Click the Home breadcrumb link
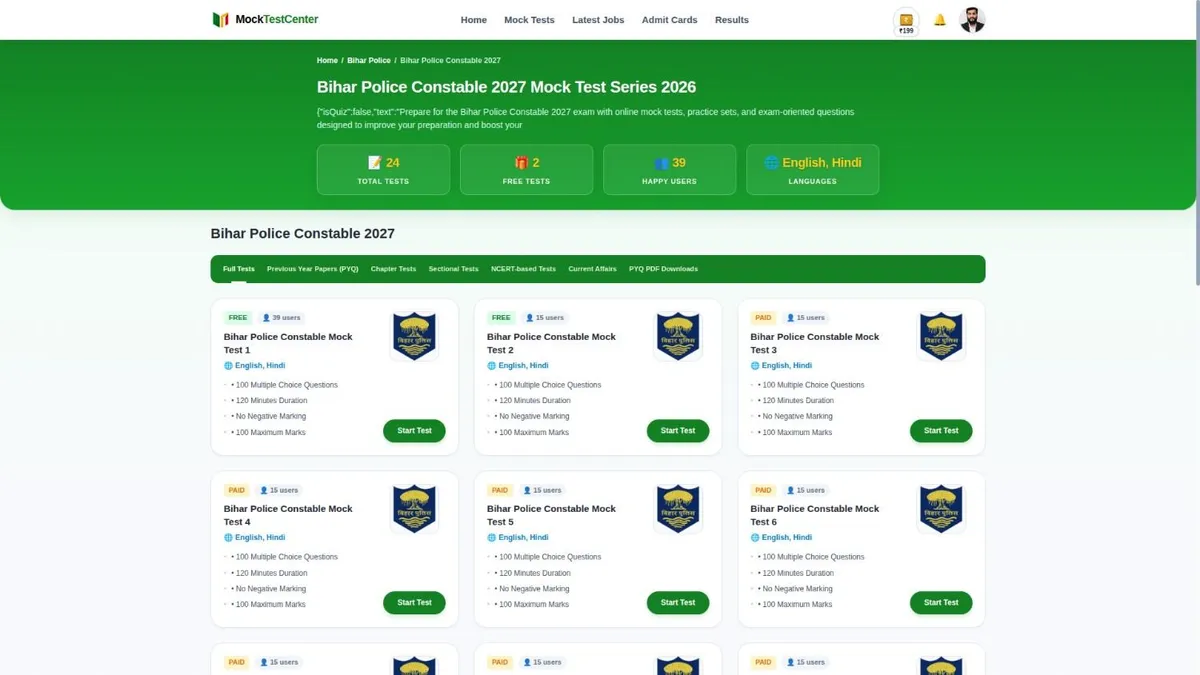Image resolution: width=1200 pixels, height=675 pixels. click(x=327, y=61)
